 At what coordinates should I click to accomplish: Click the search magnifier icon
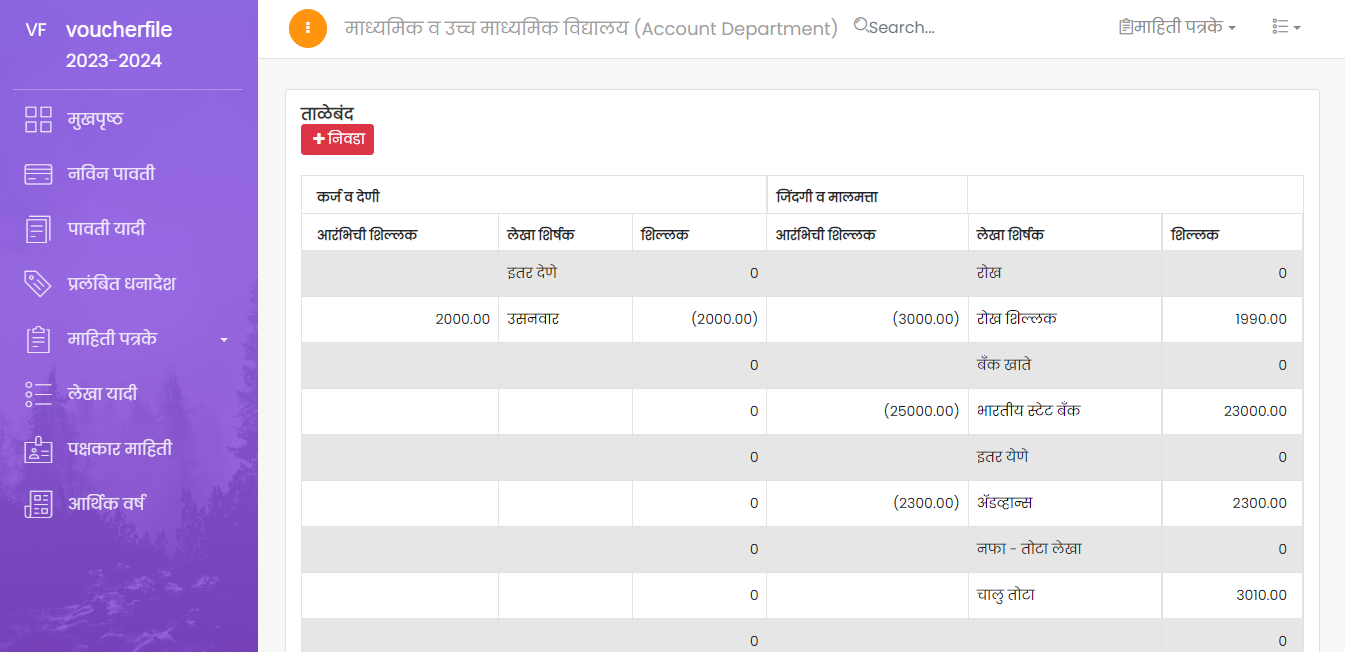pos(861,26)
